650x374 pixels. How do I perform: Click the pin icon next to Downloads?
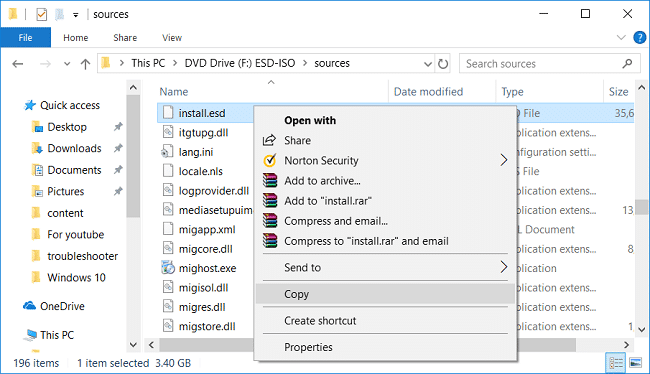pos(118,148)
